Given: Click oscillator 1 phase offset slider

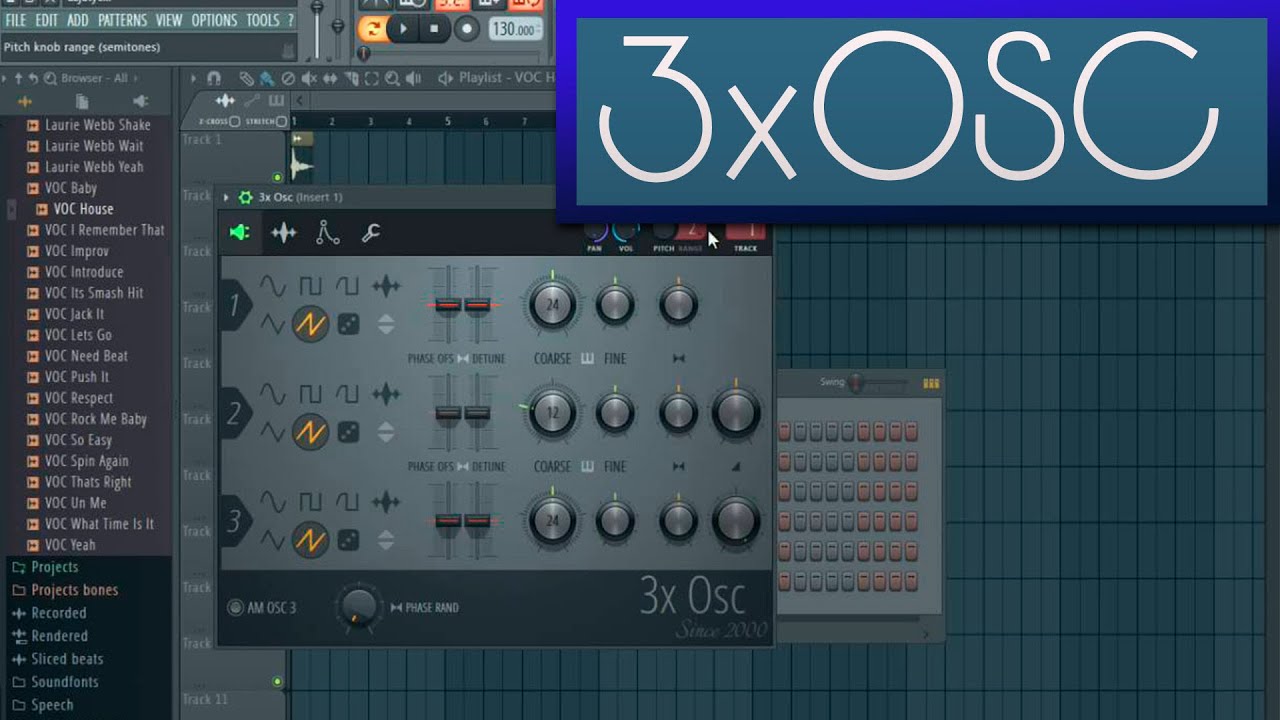Looking at the screenshot, I should point(447,304).
